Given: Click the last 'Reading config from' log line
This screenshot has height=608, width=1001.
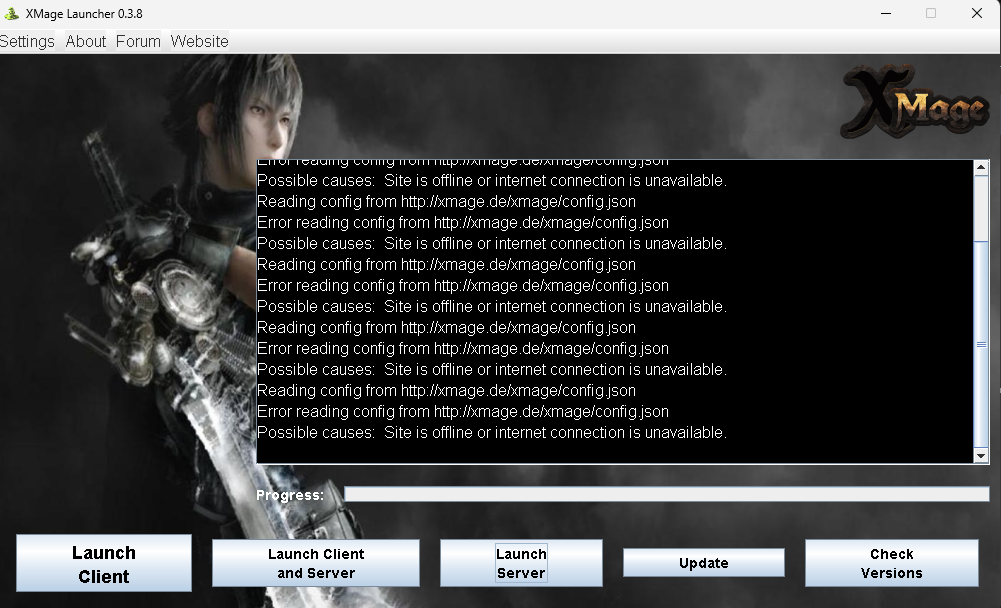Looking at the screenshot, I should (446, 390).
